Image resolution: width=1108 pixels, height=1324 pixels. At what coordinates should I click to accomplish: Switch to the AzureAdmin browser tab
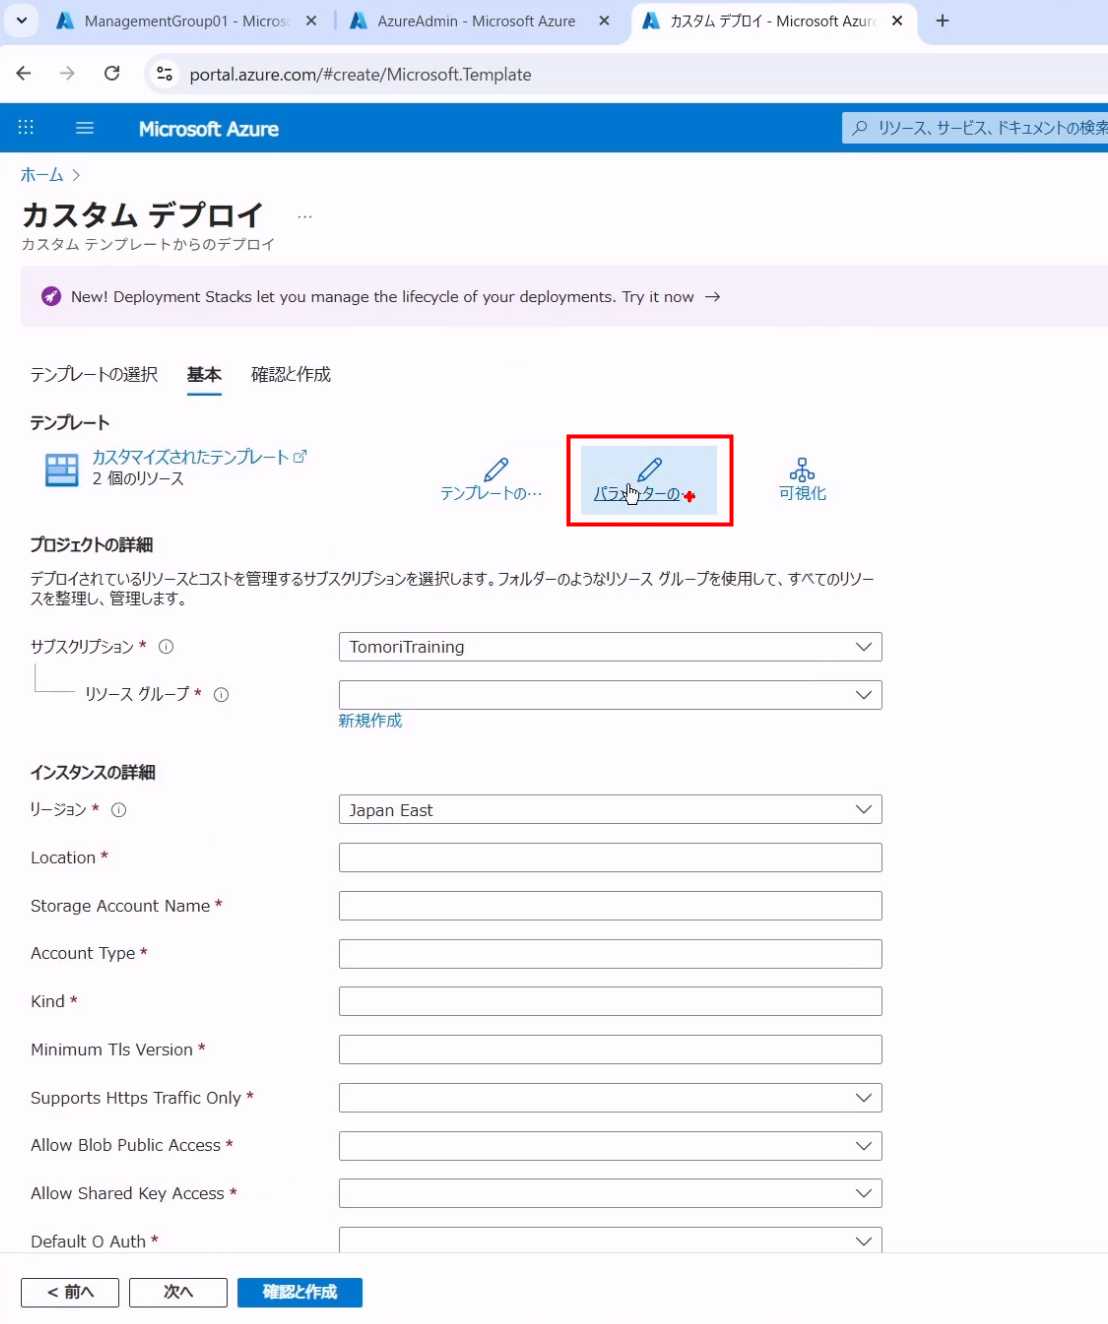coord(476,21)
